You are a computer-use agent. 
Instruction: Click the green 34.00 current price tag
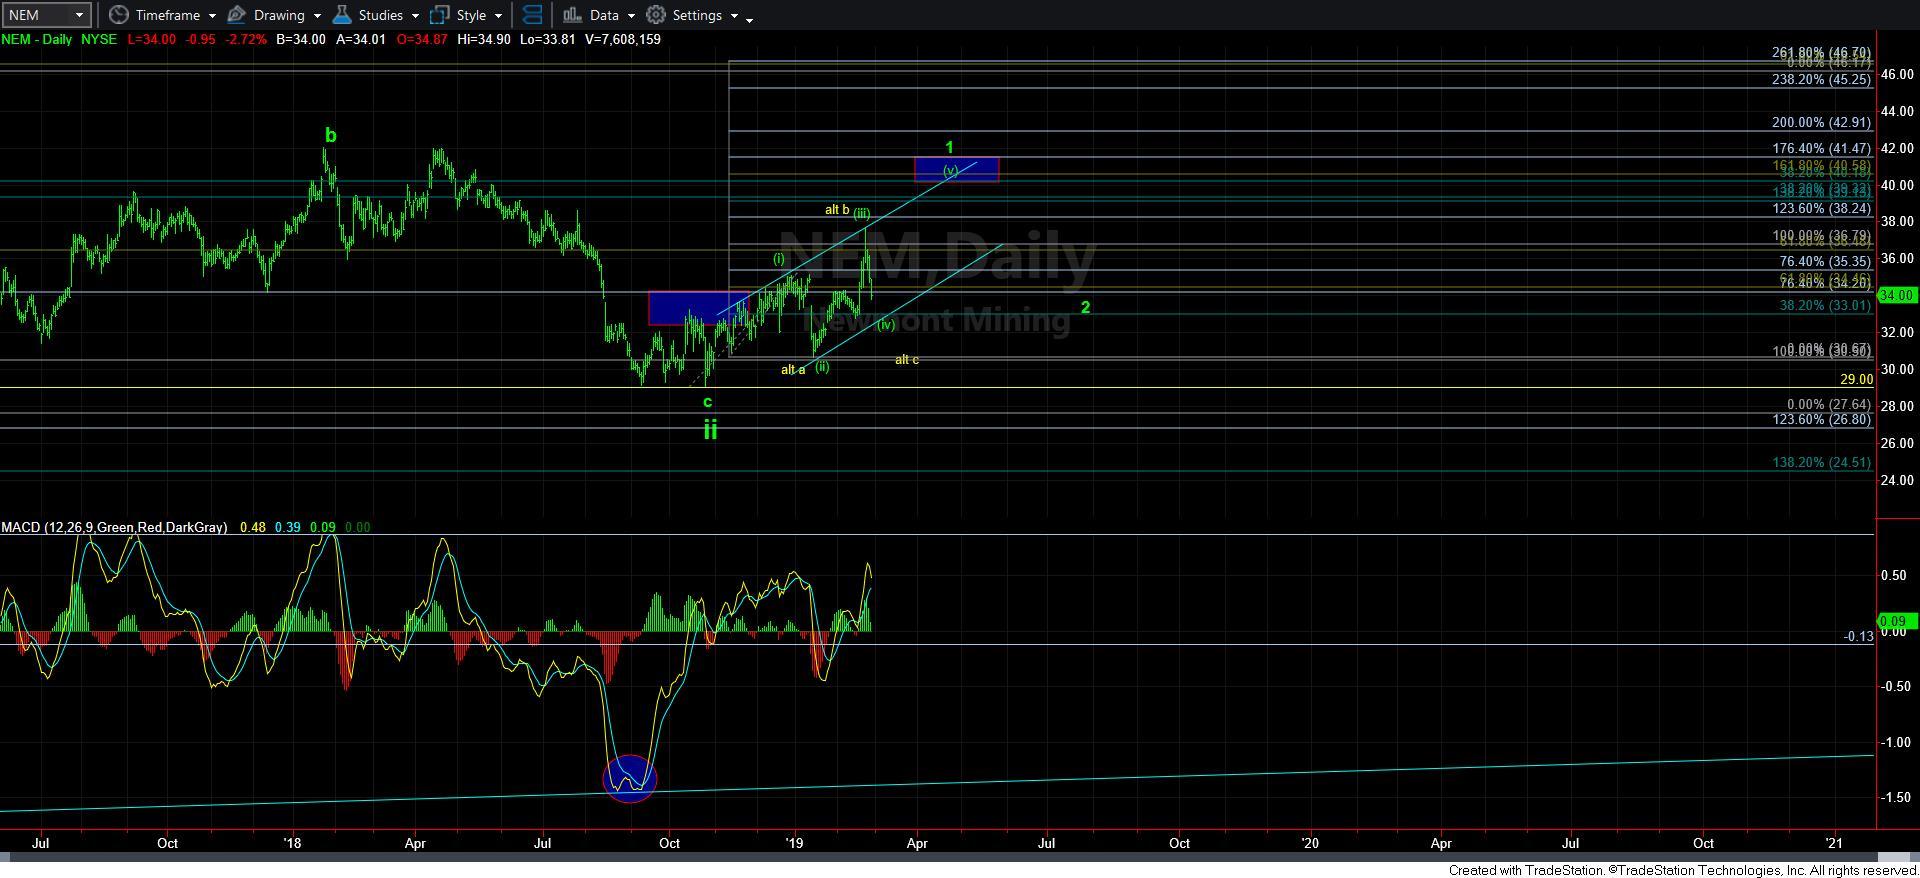[1897, 295]
